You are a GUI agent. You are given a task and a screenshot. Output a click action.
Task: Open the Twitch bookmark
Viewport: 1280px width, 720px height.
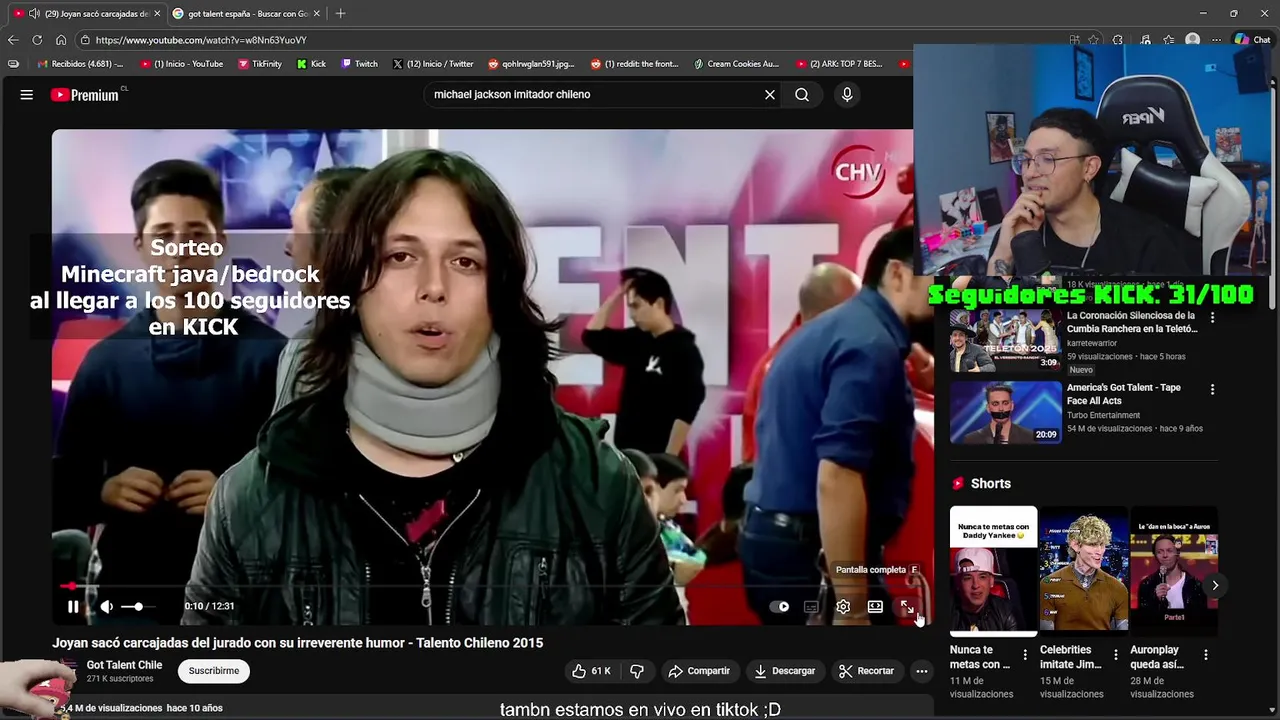(360, 64)
